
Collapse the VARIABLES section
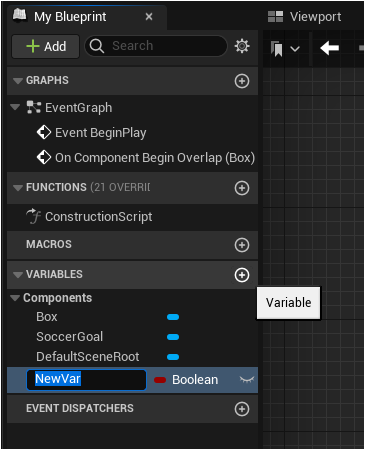point(18,275)
